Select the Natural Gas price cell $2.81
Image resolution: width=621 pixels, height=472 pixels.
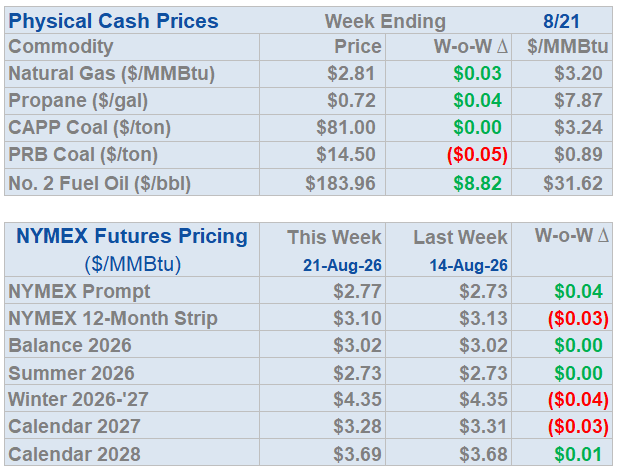(351, 74)
